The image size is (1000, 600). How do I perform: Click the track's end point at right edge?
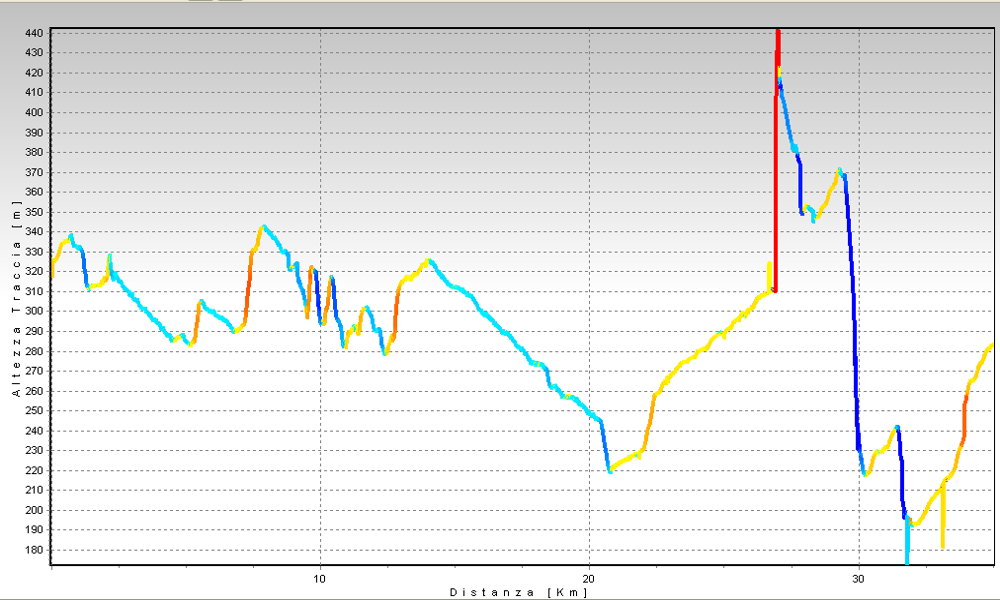pos(990,346)
